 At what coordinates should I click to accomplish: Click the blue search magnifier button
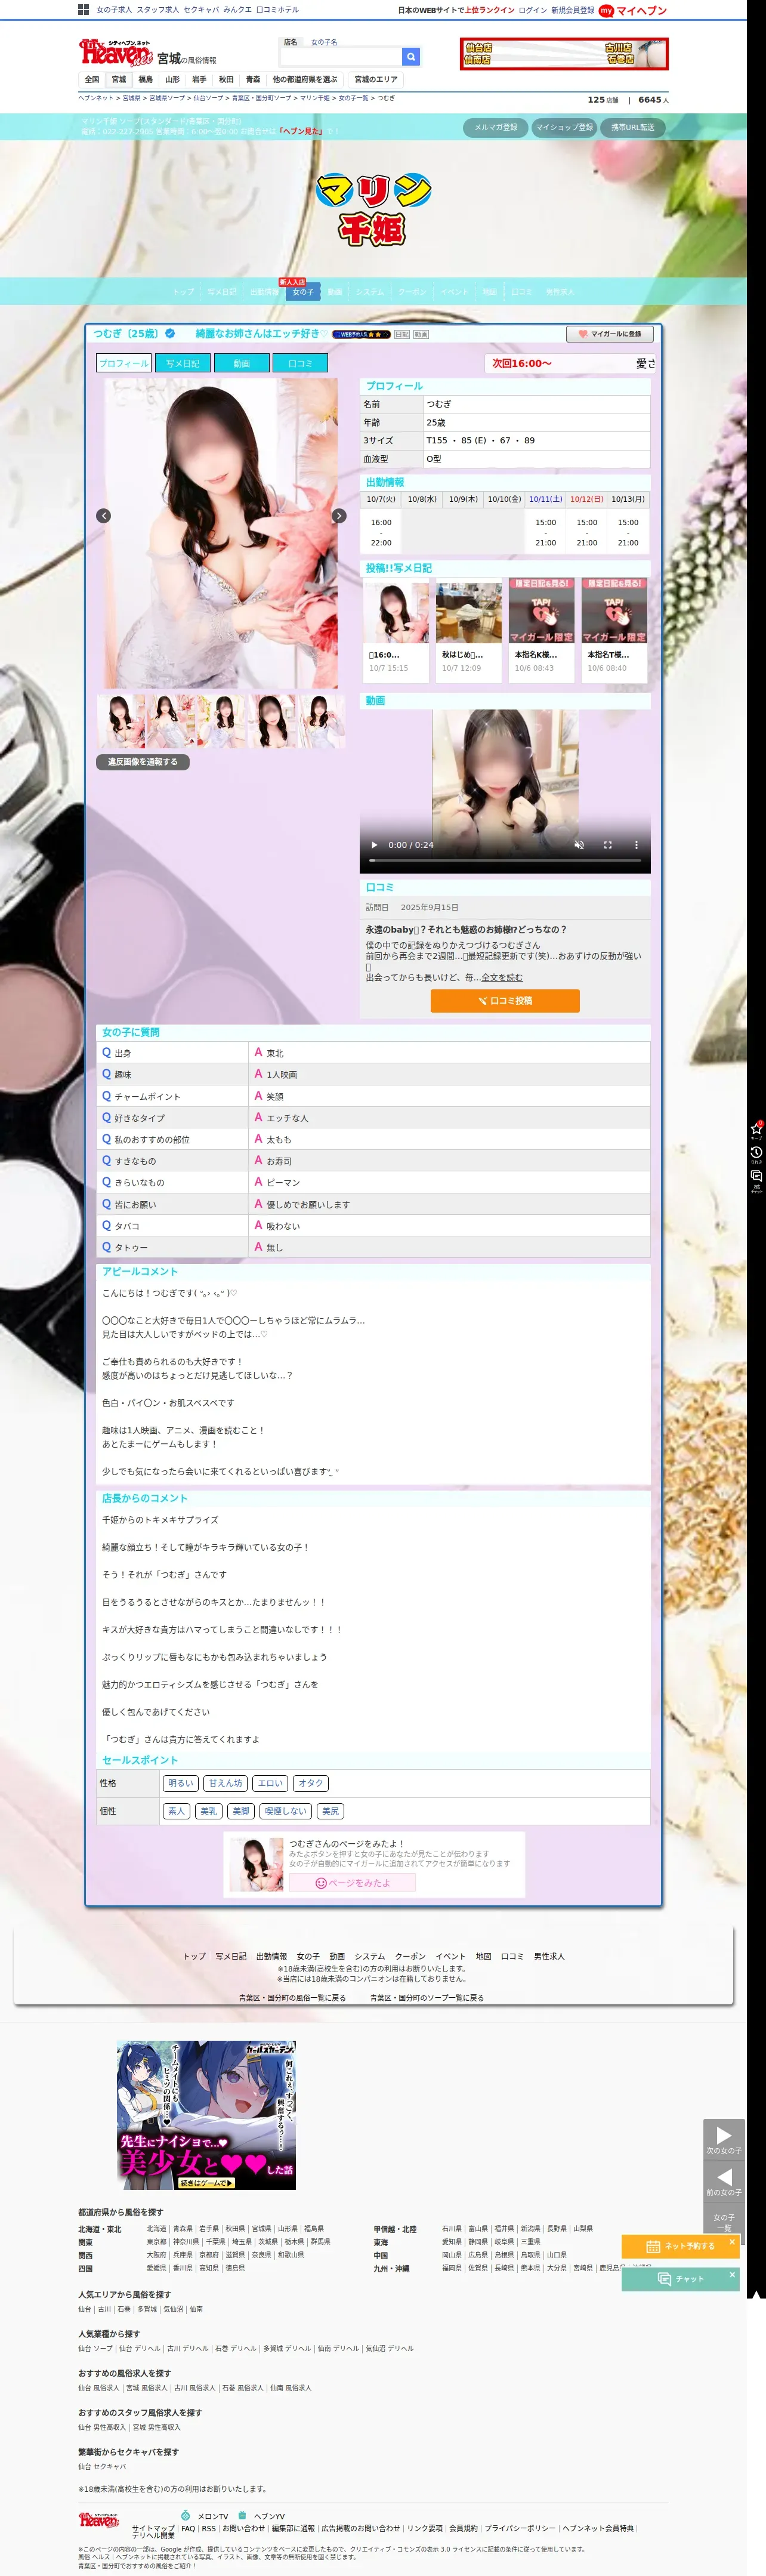click(x=410, y=57)
